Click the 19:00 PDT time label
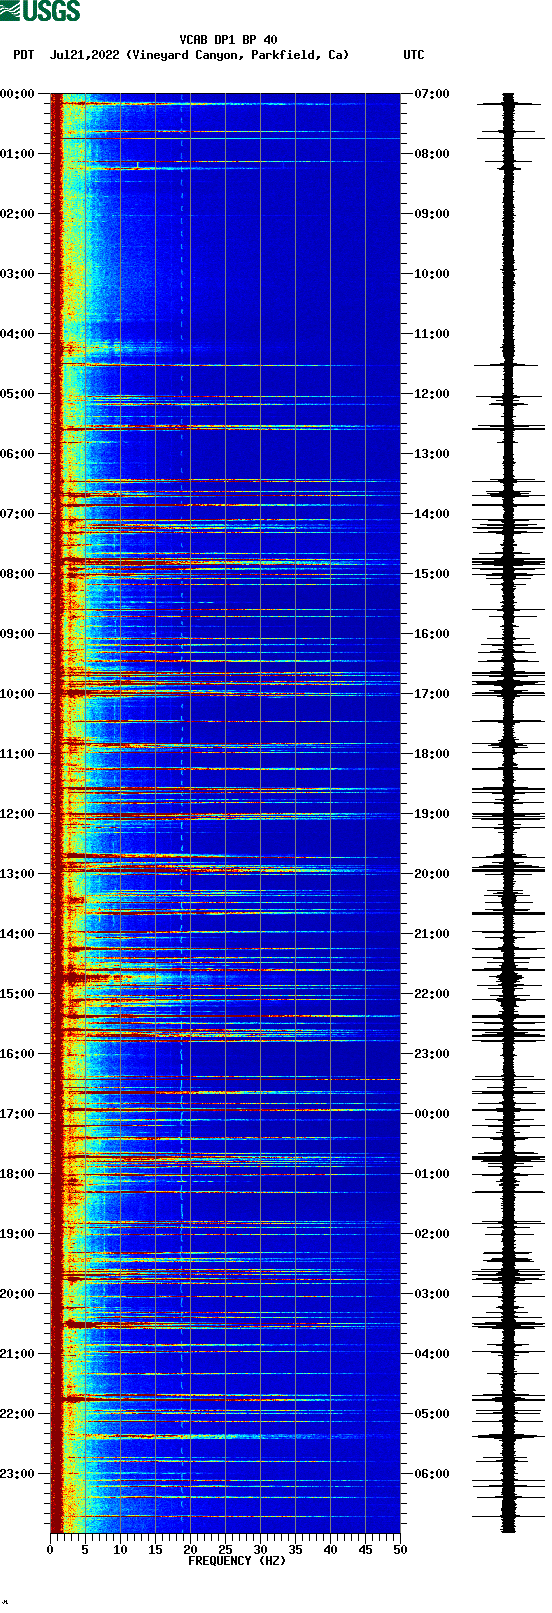Viewport: 552px width, 1613px height. 18,1234
